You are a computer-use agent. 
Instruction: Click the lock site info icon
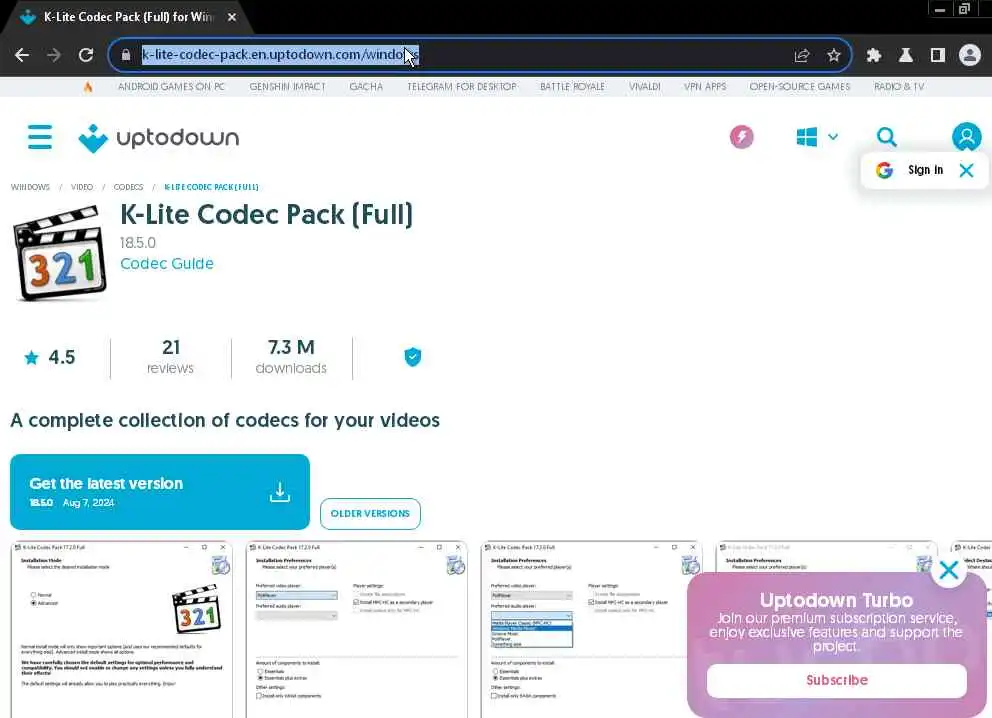click(x=126, y=55)
